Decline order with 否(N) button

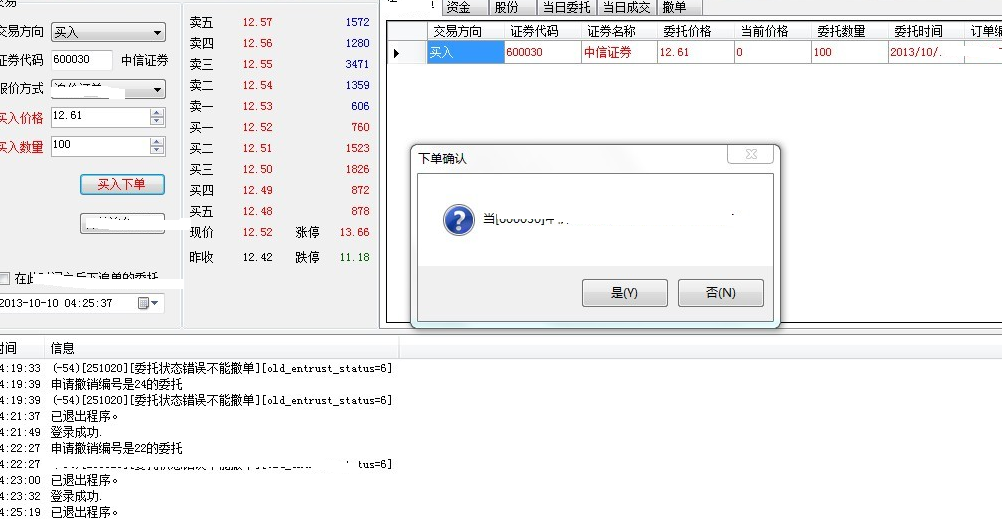coord(720,293)
